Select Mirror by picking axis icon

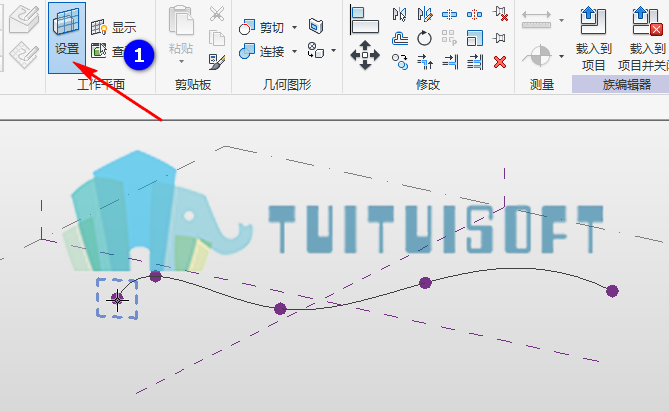coord(399,14)
